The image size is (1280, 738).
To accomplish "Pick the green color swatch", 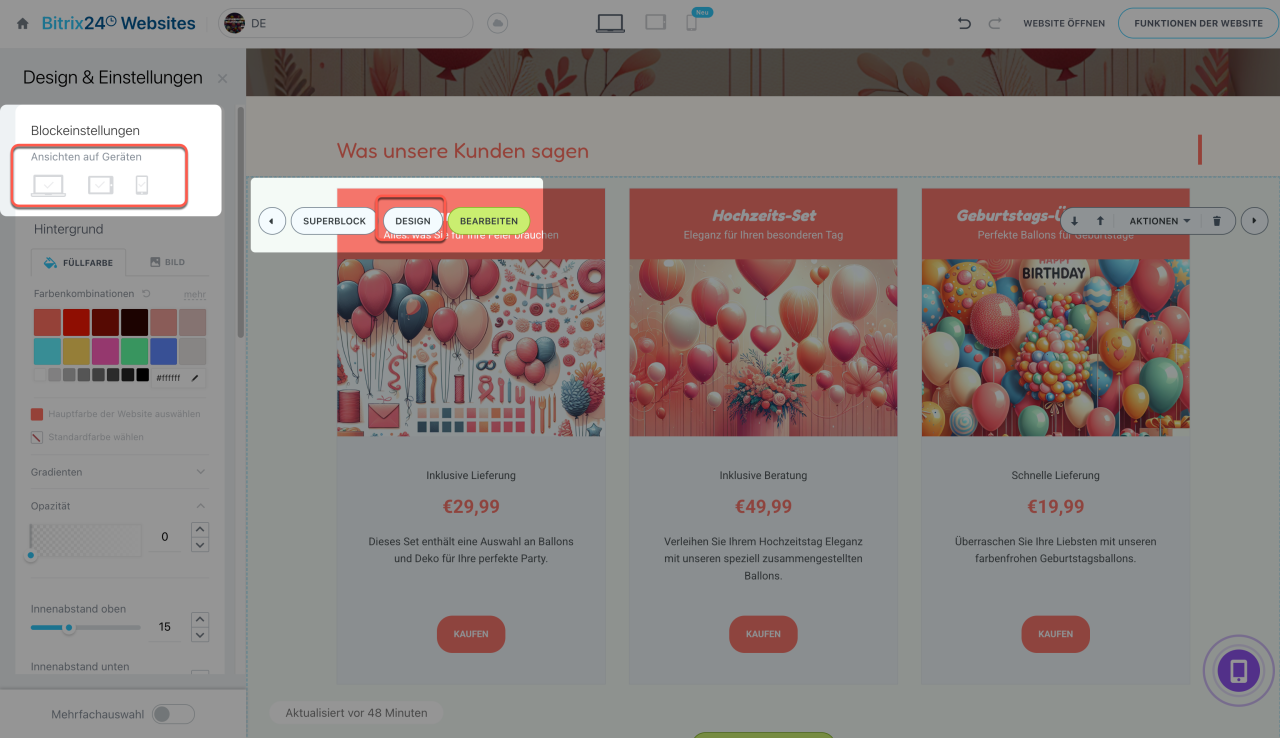I will tap(134, 351).
